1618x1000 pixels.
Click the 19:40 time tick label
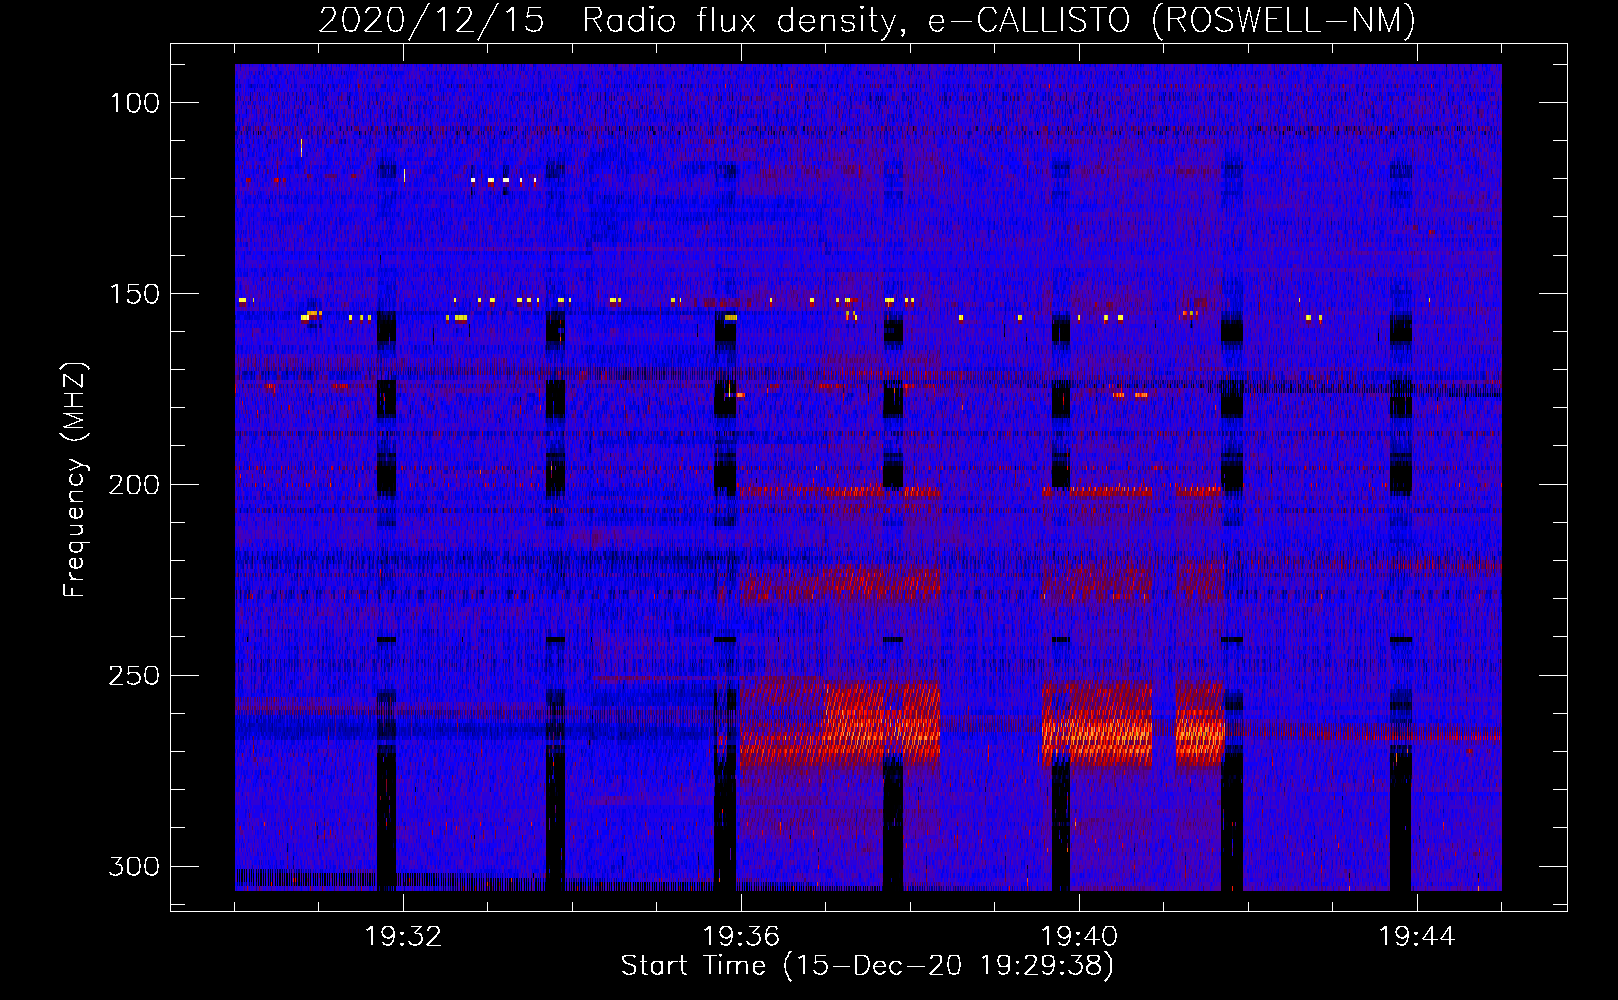(x=1079, y=937)
